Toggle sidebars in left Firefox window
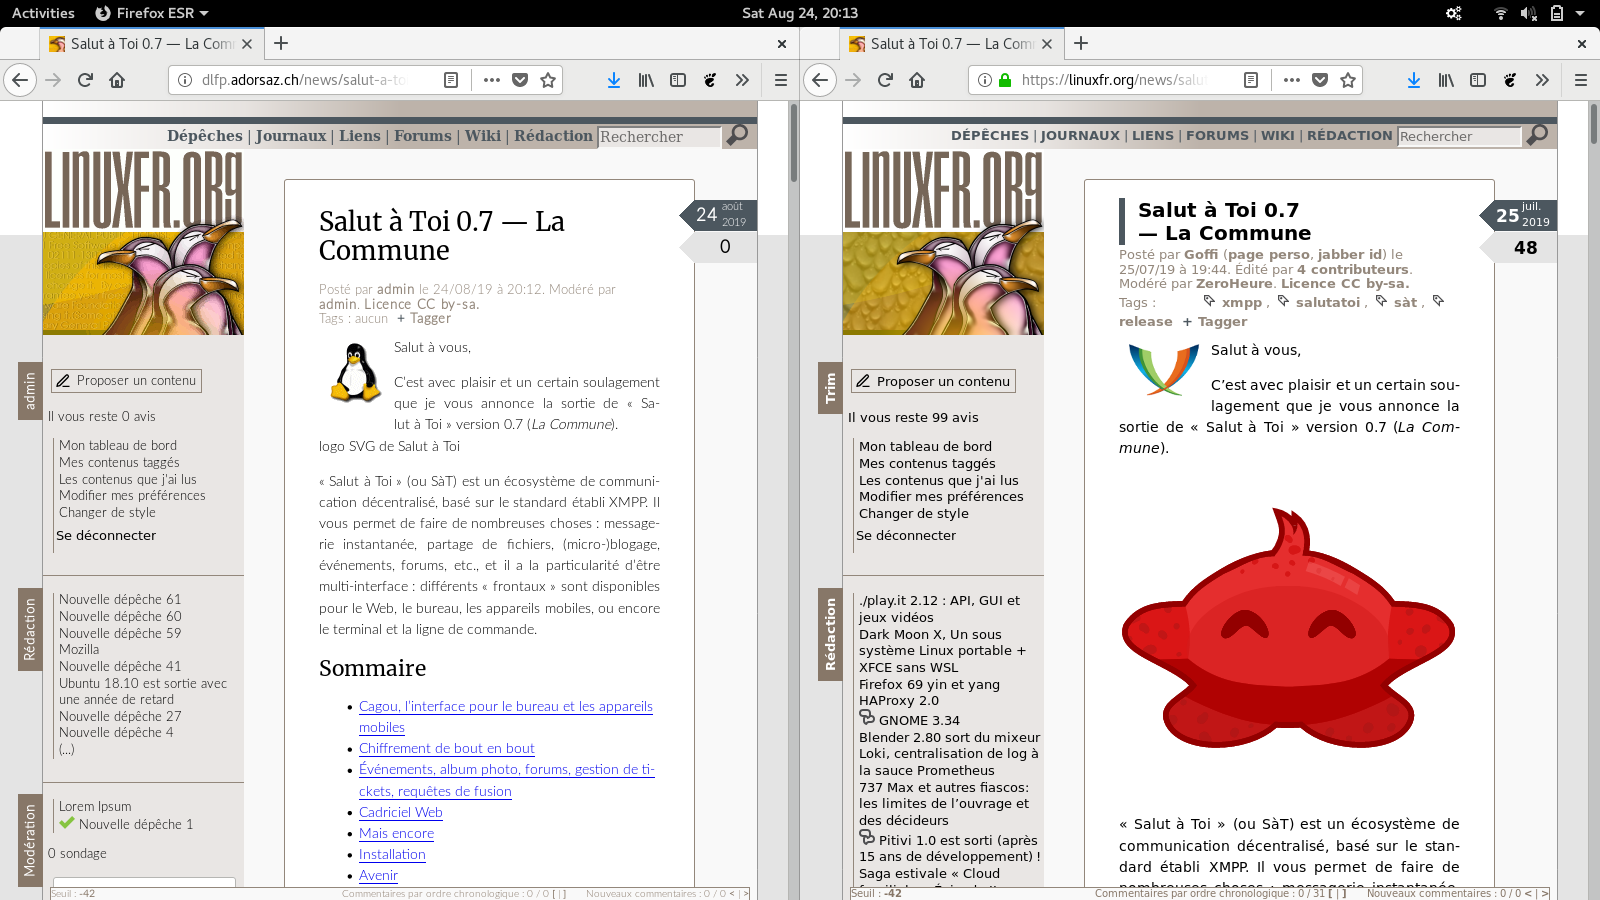Screen dimensions: 1600x900 point(678,80)
